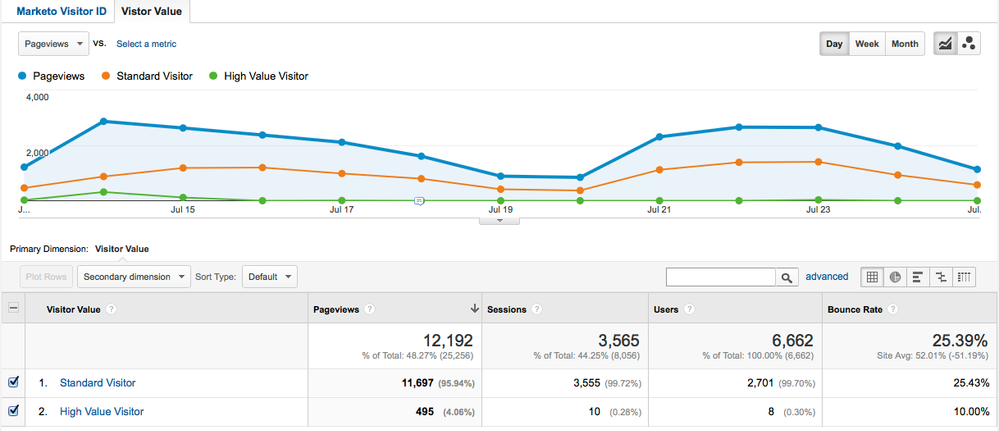
Task: Click the Select a metric link
Action: (x=146, y=44)
